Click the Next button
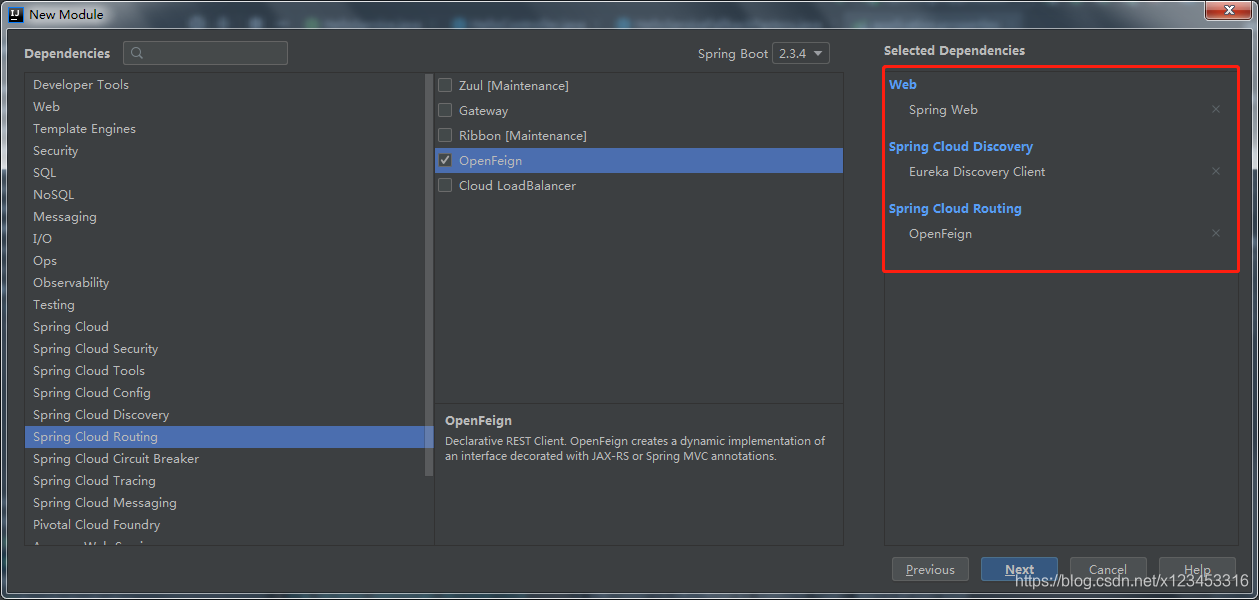The image size is (1259, 600). click(x=1020, y=570)
